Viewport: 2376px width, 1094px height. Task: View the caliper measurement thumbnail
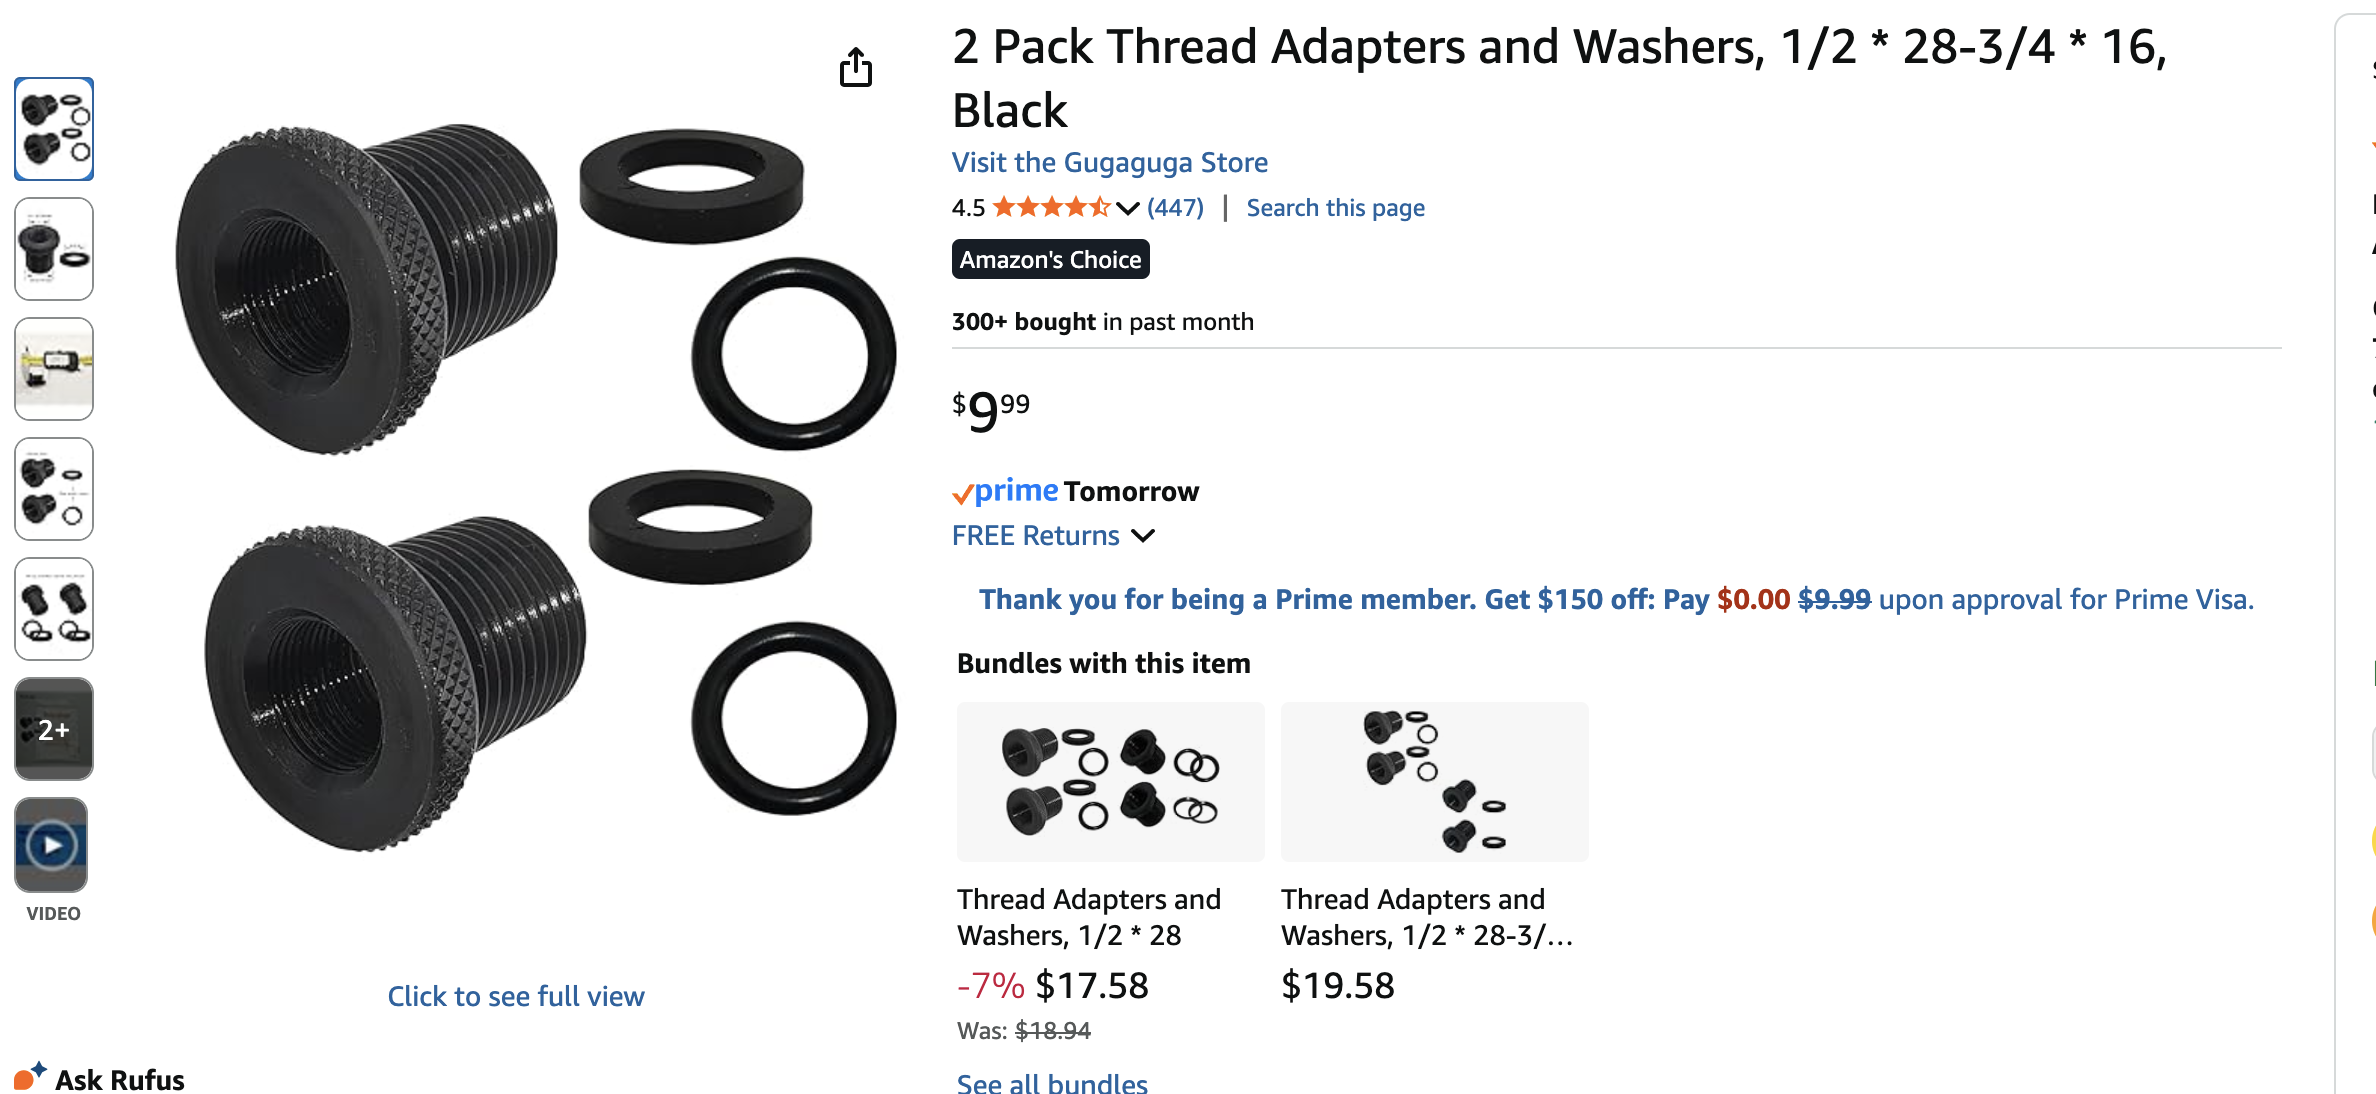tap(54, 369)
